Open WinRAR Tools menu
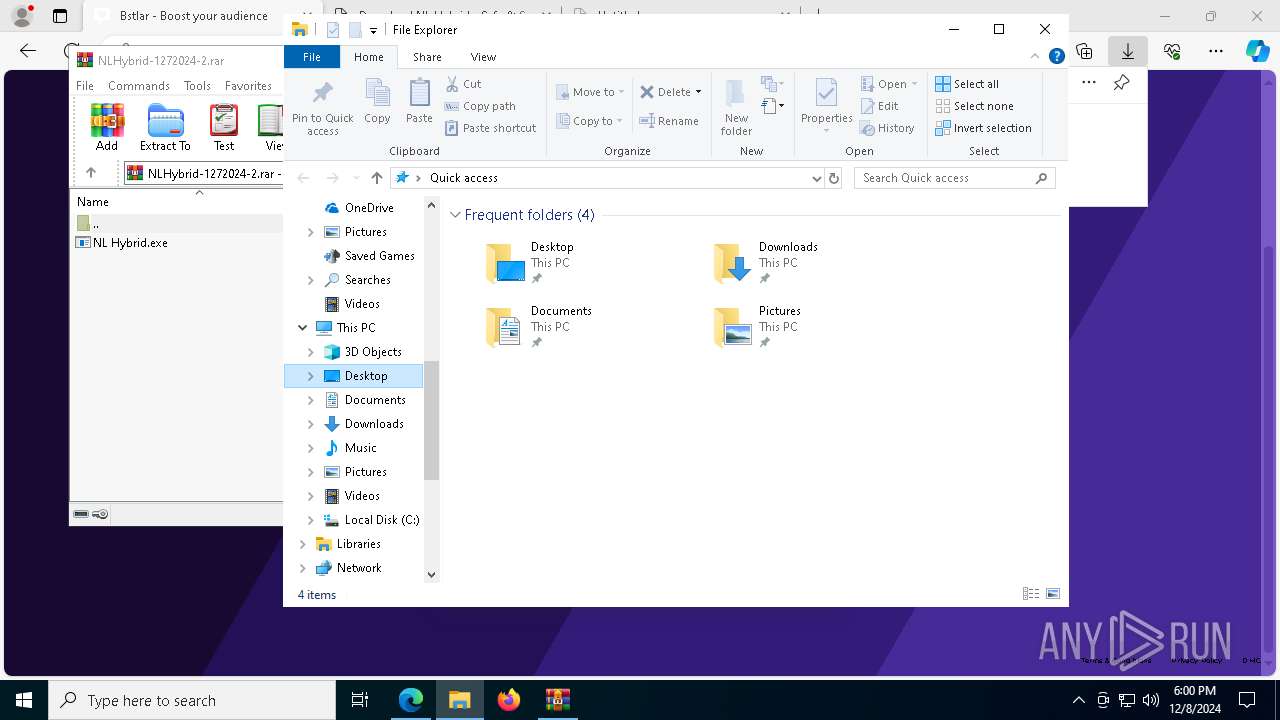The image size is (1280, 720). pos(197,86)
